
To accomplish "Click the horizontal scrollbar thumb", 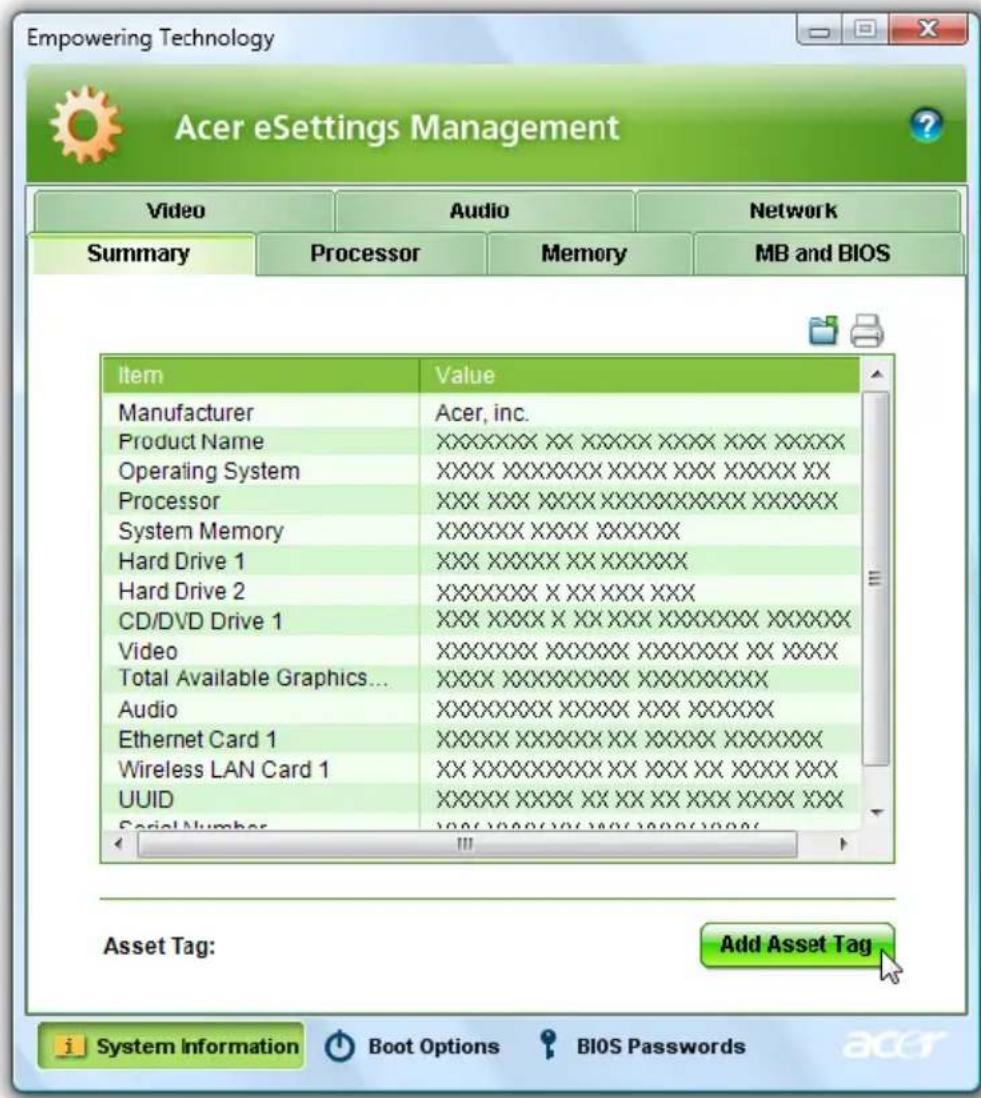I will [467, 845].
